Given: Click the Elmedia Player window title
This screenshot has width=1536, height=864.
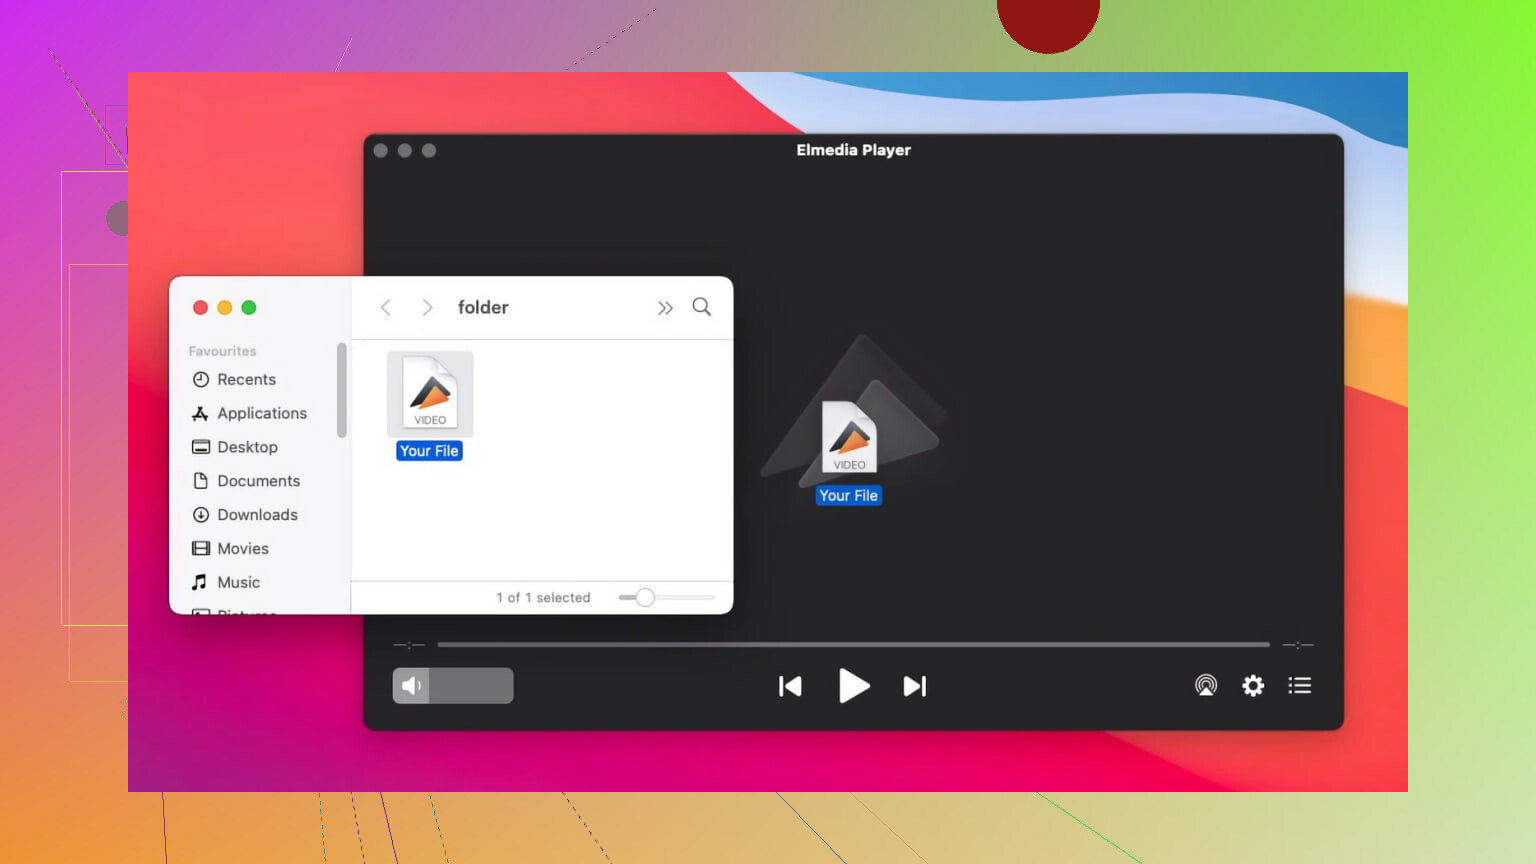Looking at the screenshot, I should tap(853, 150).
